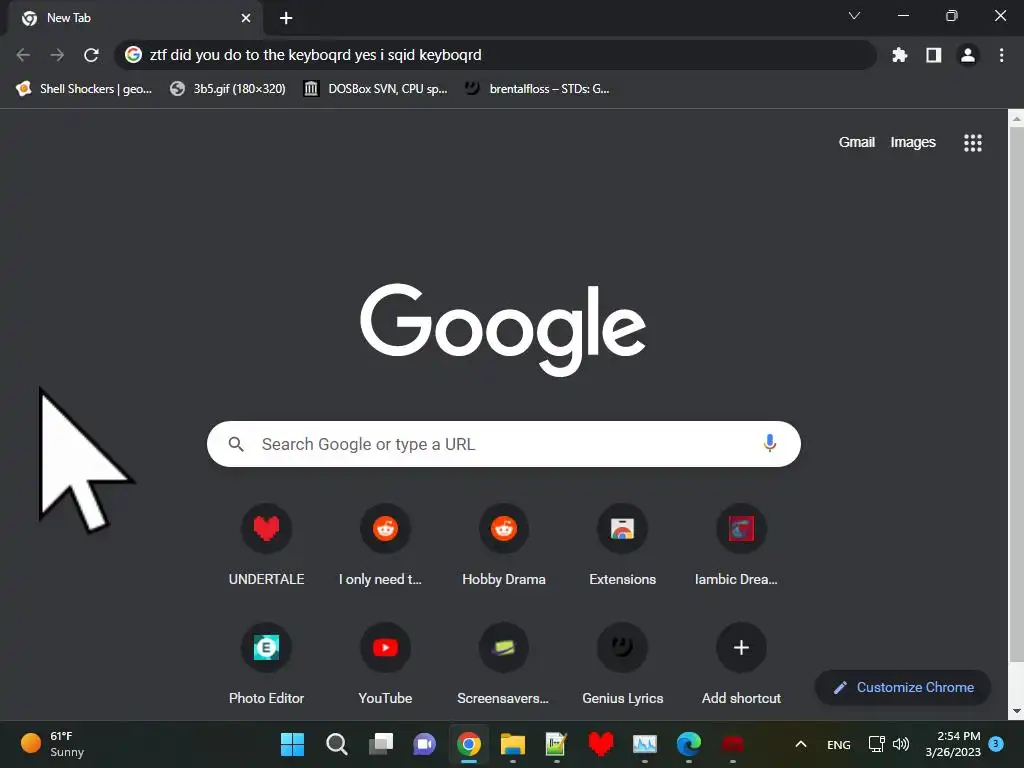Open the red app icon on taskbar
The height and width of the screenshot is (768, 1024).
[x=733, y=744]
